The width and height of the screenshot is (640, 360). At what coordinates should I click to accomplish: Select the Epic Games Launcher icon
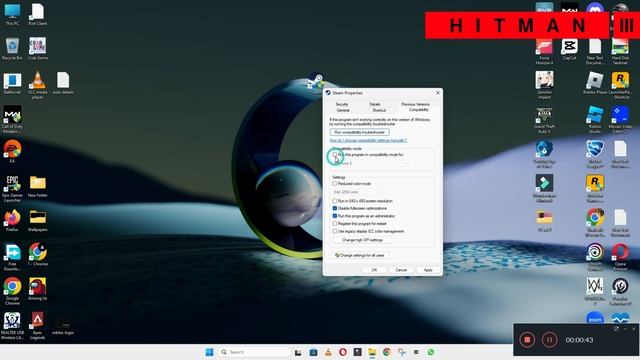click(x=12, y=189)
